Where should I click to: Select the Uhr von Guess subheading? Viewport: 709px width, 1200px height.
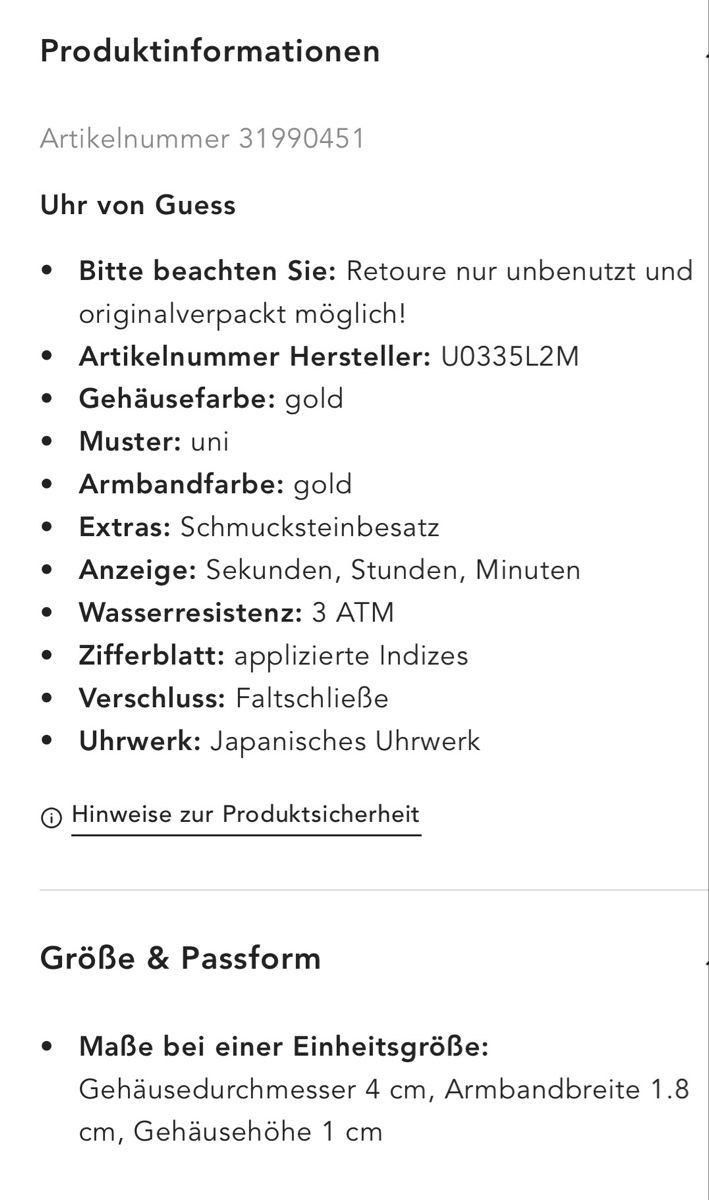coord(138,205)
